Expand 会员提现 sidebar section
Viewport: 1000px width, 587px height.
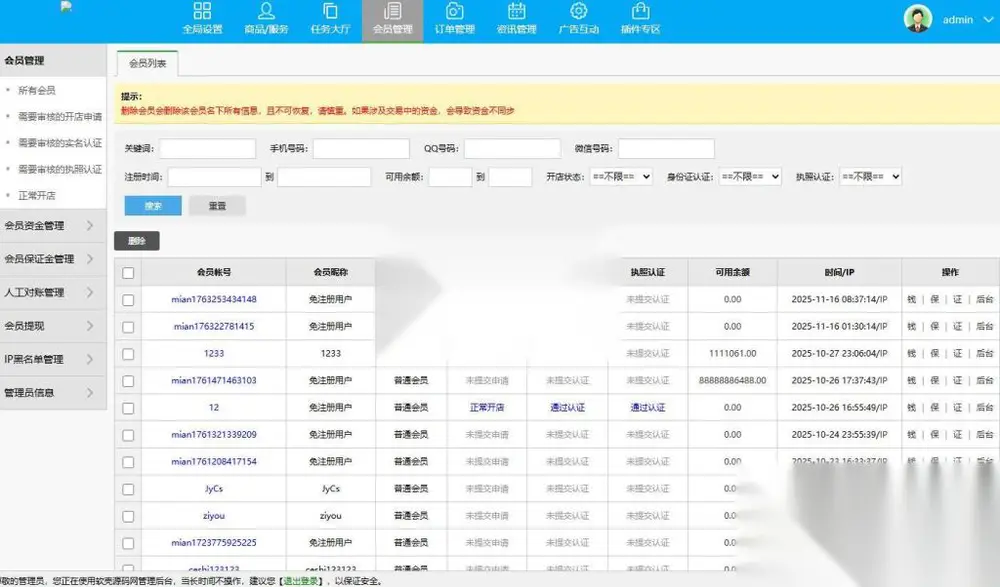53,326
